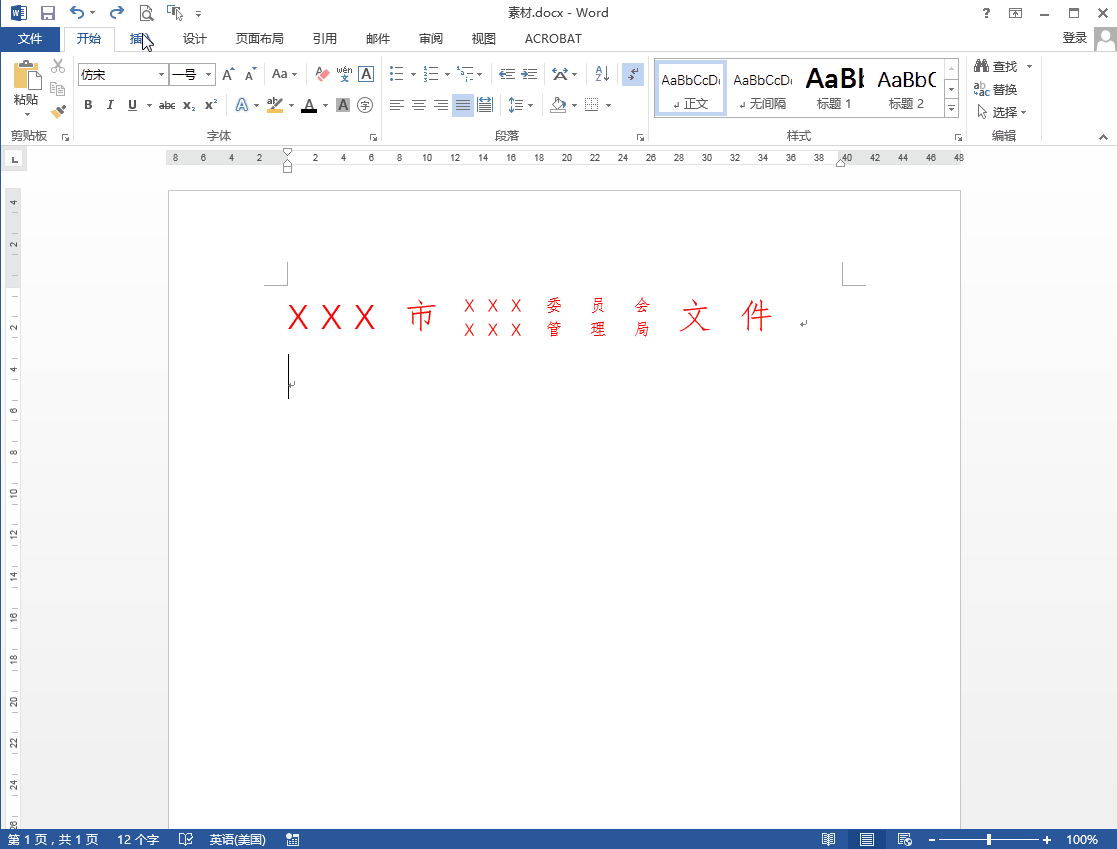This screenshot has width=1117, height=849.
Task: Expand the line spacing dropdown
Action: pos(530,105)
